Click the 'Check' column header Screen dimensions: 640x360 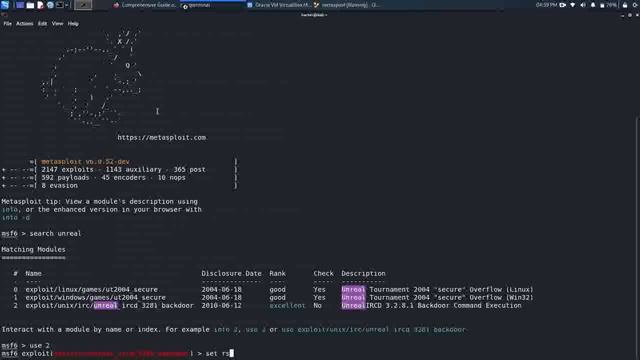pyautogui.click(x=323, y=273)
